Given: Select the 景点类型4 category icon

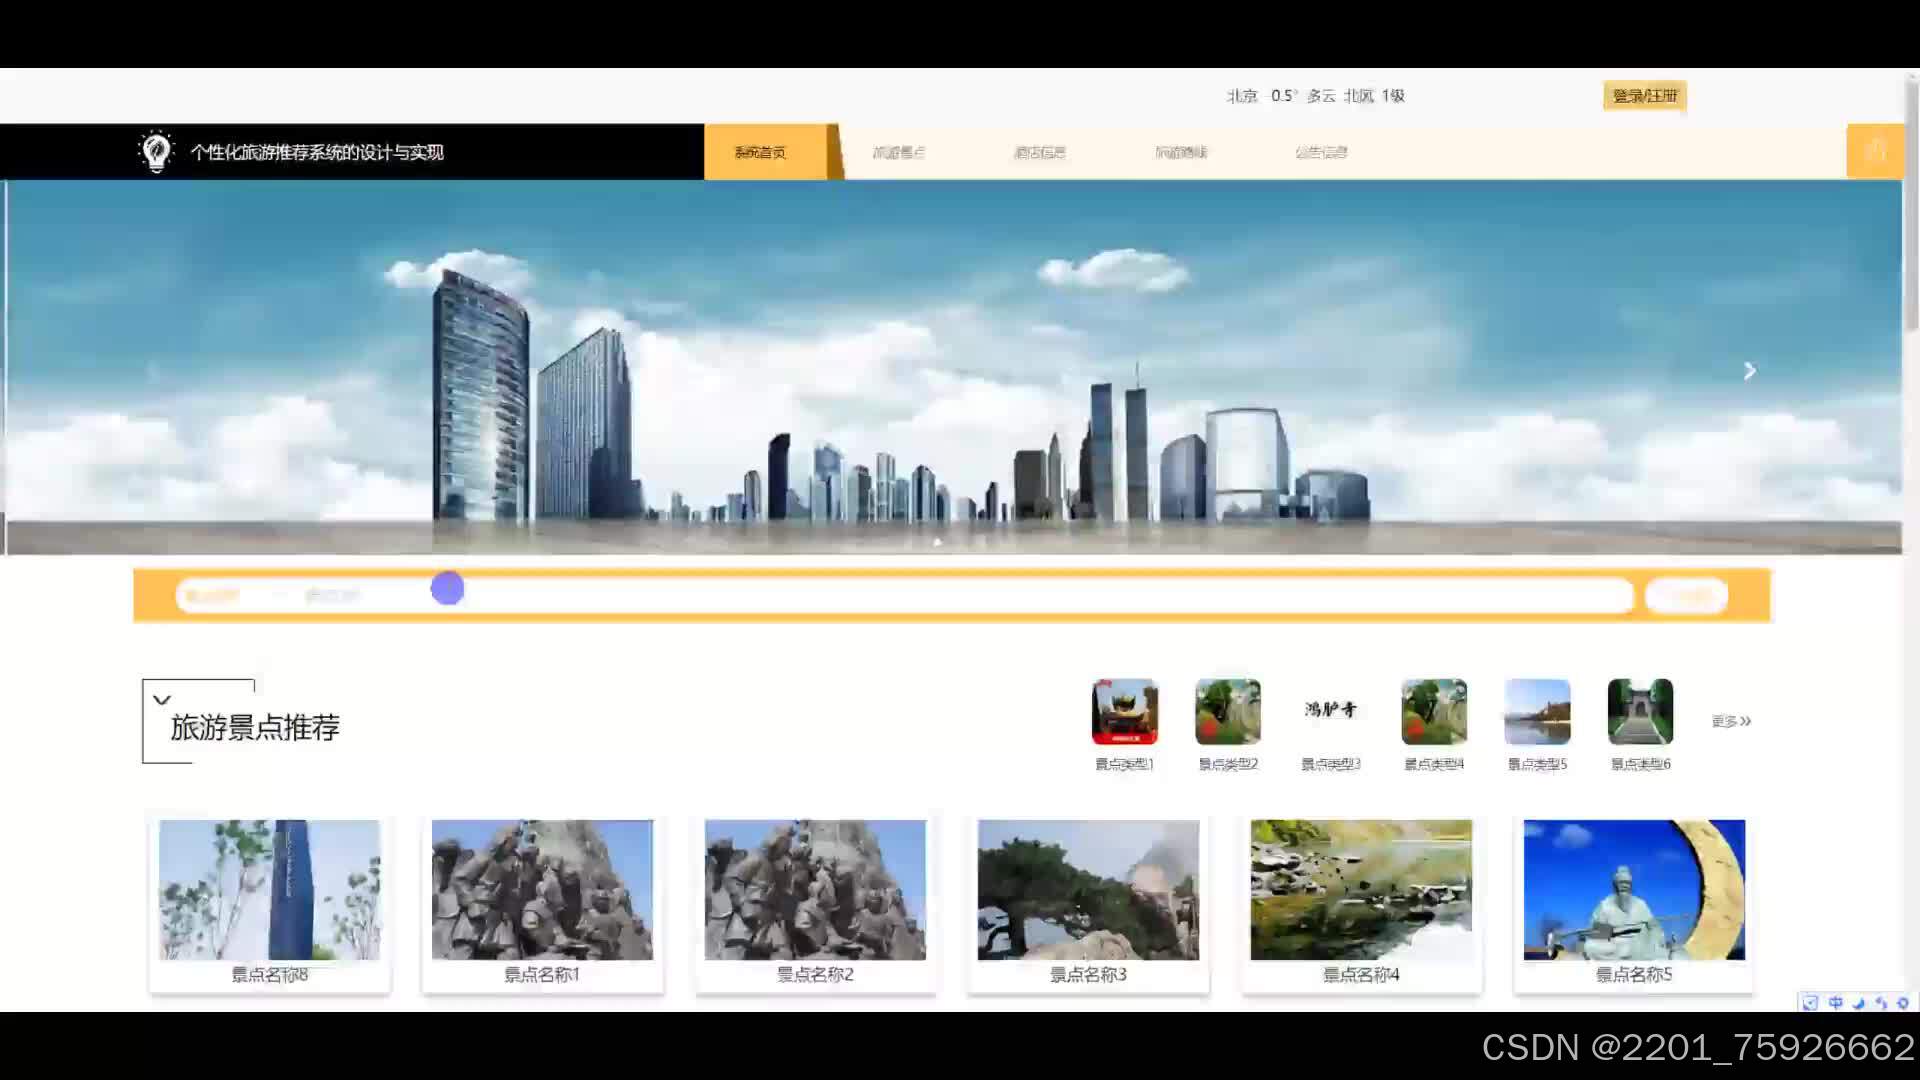Looking at the screenshot, I should (1433, 712).
